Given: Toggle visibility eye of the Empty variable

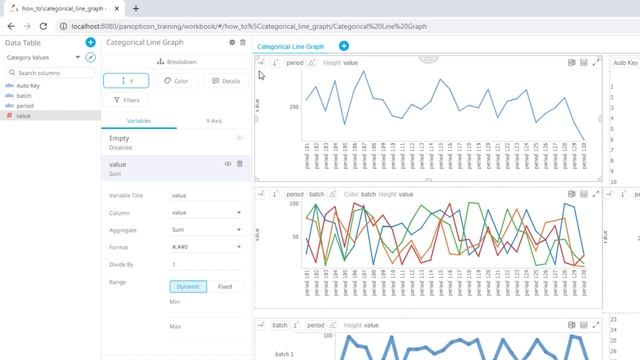Looking at the screenshot, I should pyautogui.click(x=240, y=138).
